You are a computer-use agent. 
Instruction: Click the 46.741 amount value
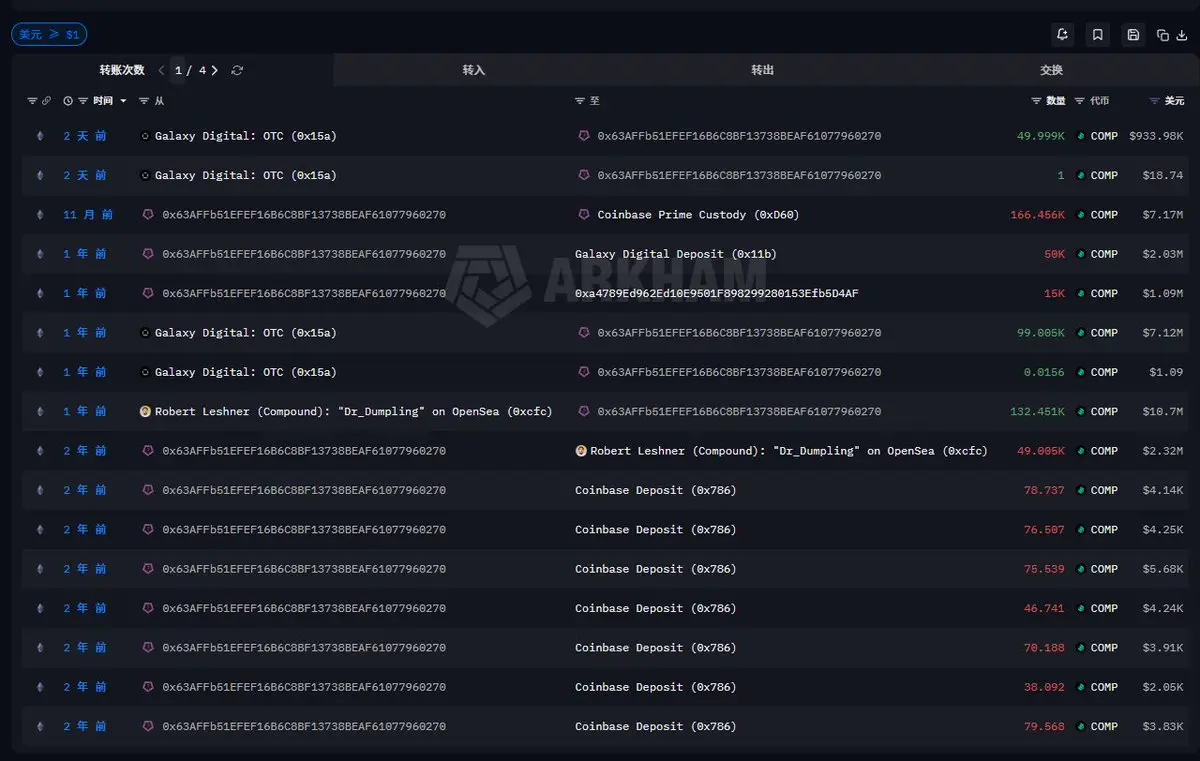[1044, 608]
